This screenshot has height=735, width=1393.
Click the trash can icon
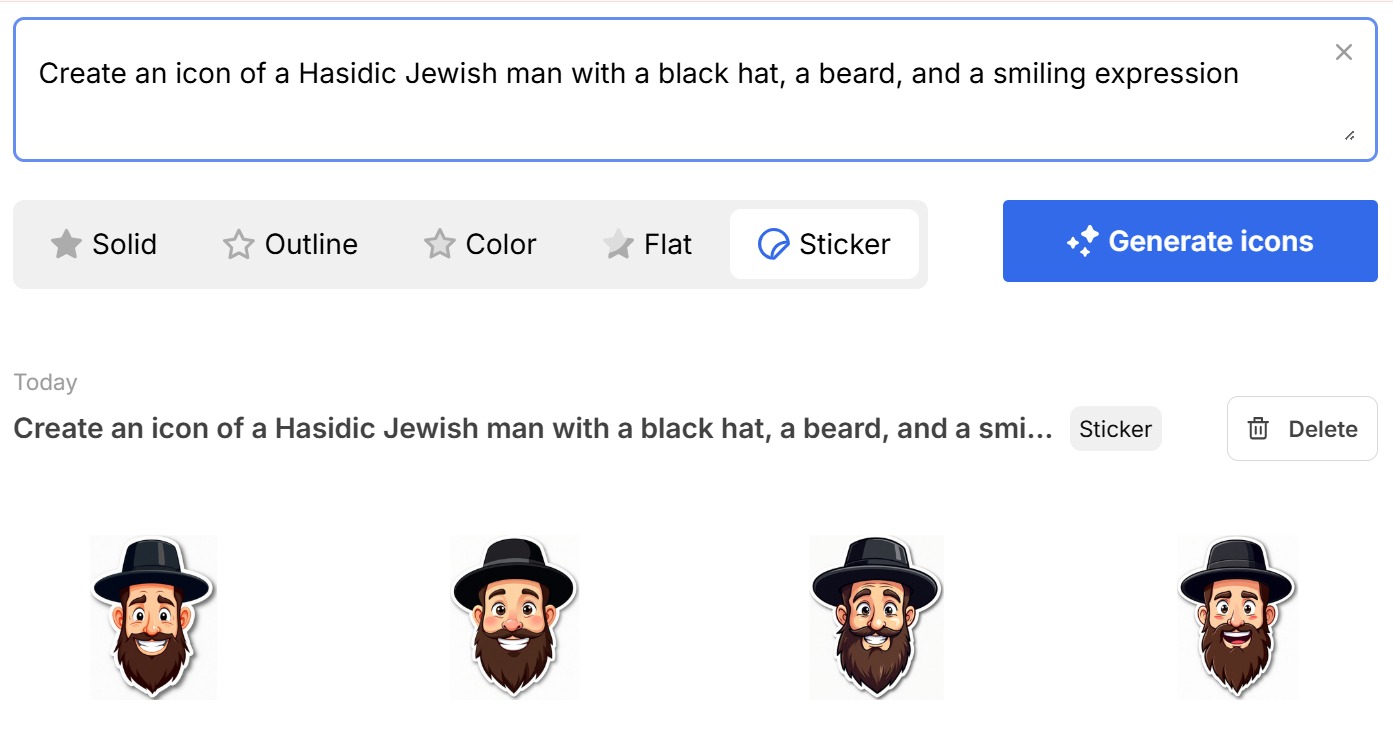point(1258,429)
